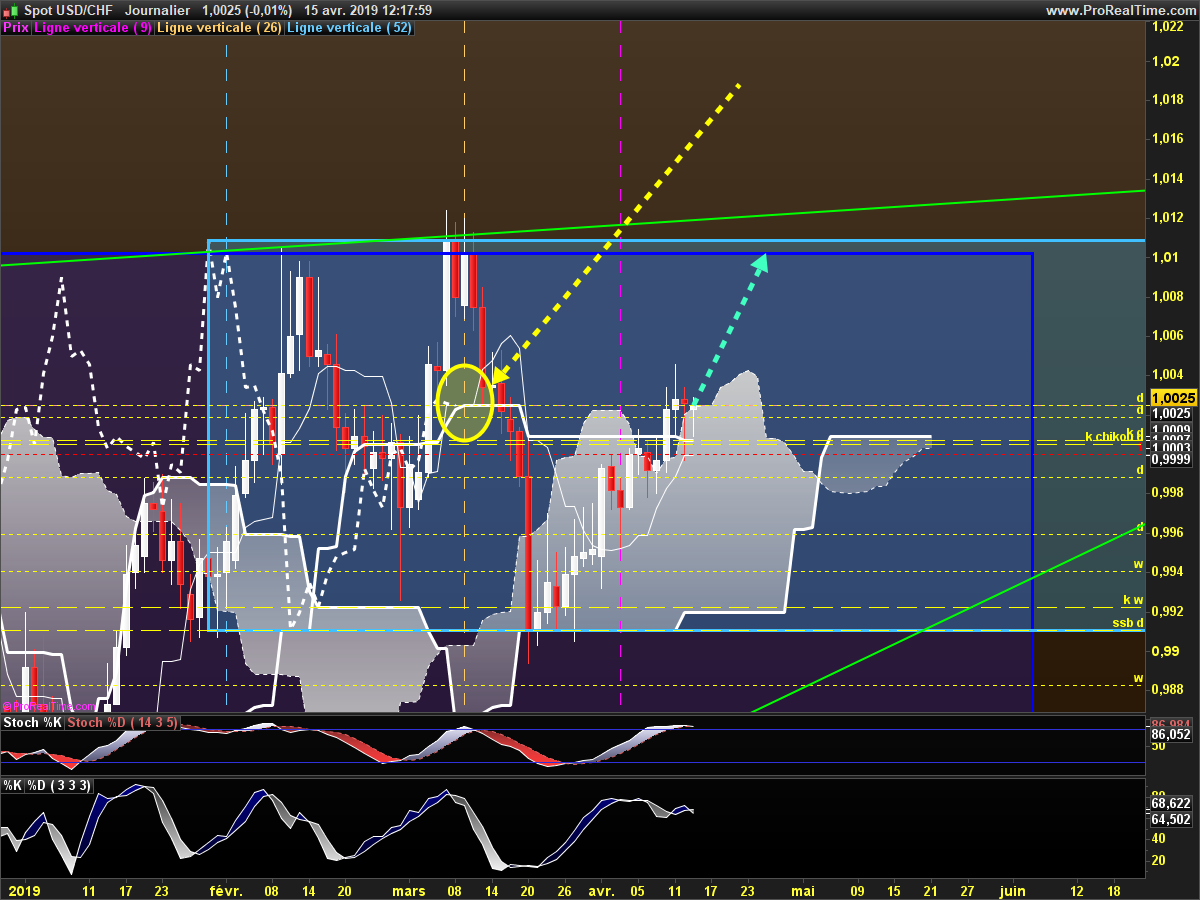Click the 15 avr. 2019 12:17:59 timestamp
The width and height of the screenshot is (1200, 900).
(368, 10)
